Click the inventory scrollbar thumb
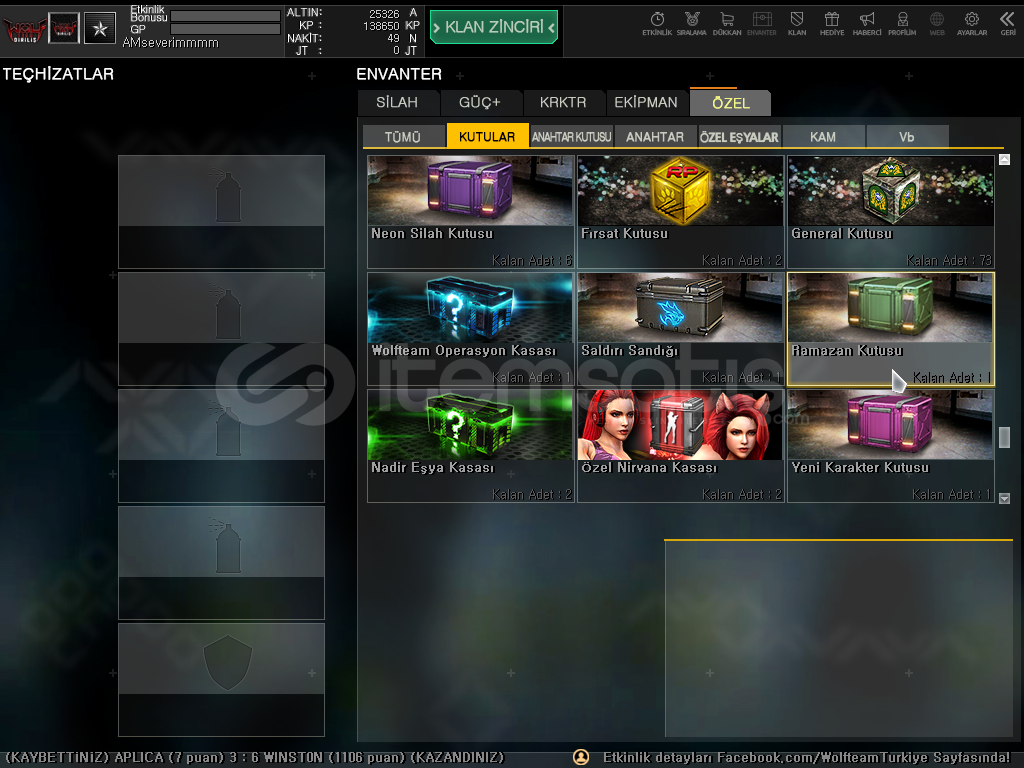 tap(1004, 437)
